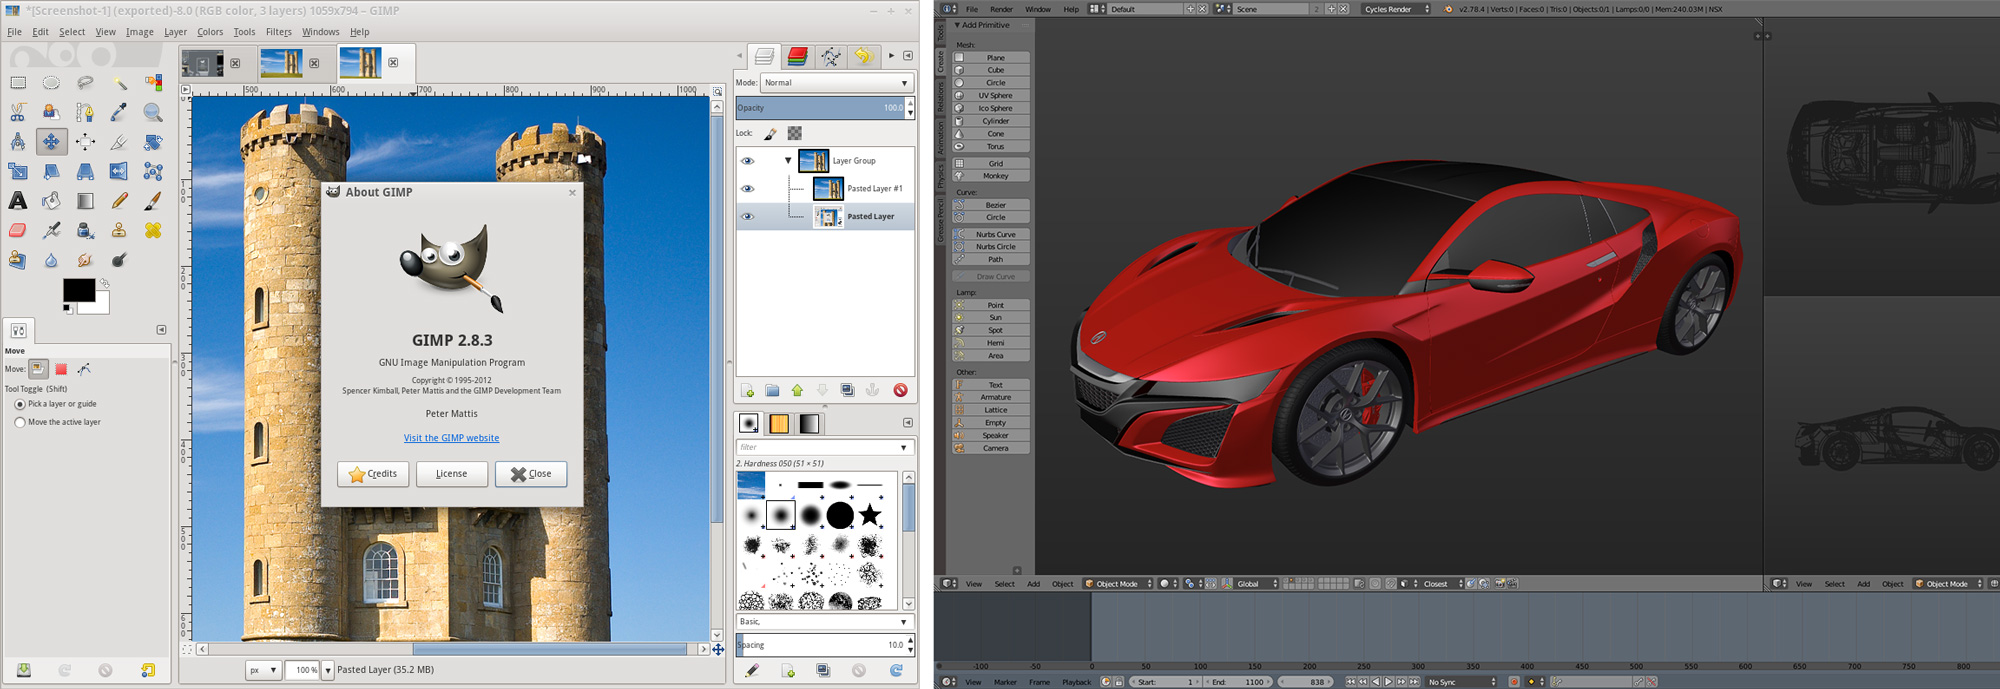Create a new layer with the new-layer icon
Image resolution: width=2000 pixels, height=689 pixels.
[747, 390]
